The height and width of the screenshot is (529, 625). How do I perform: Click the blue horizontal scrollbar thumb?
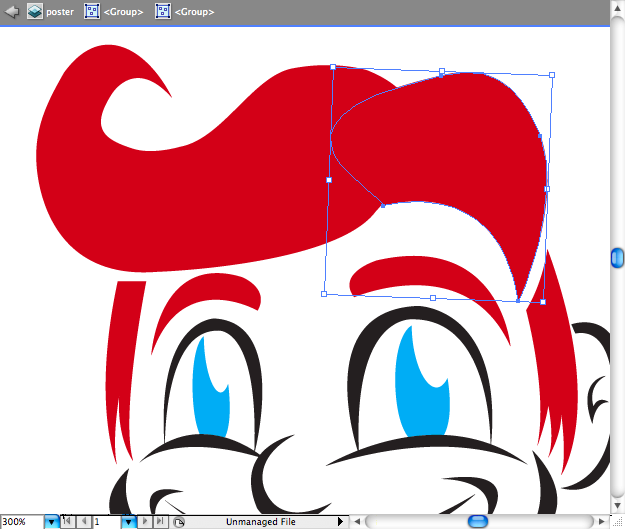click(x=478, y=521)
